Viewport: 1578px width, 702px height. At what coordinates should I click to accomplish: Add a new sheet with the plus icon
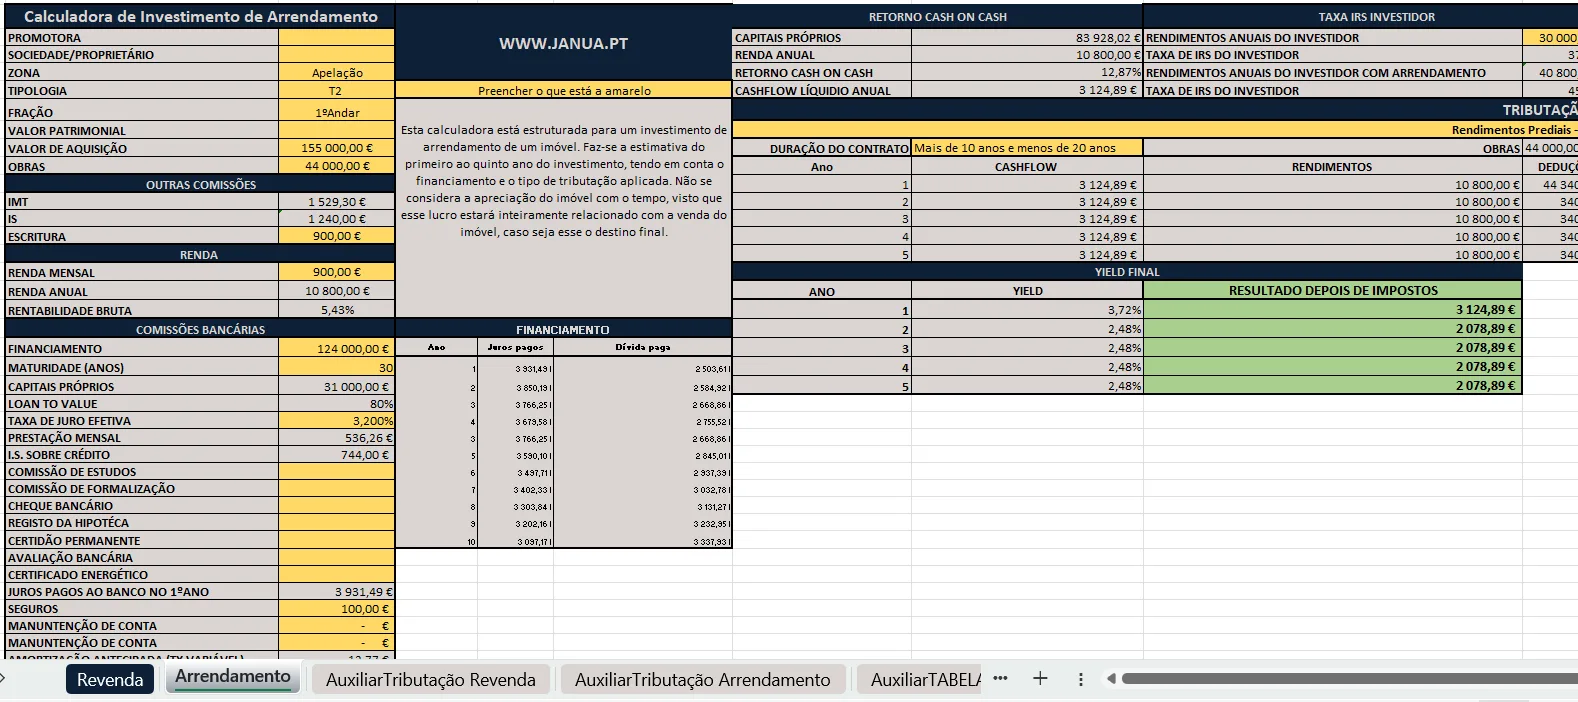1040,679
